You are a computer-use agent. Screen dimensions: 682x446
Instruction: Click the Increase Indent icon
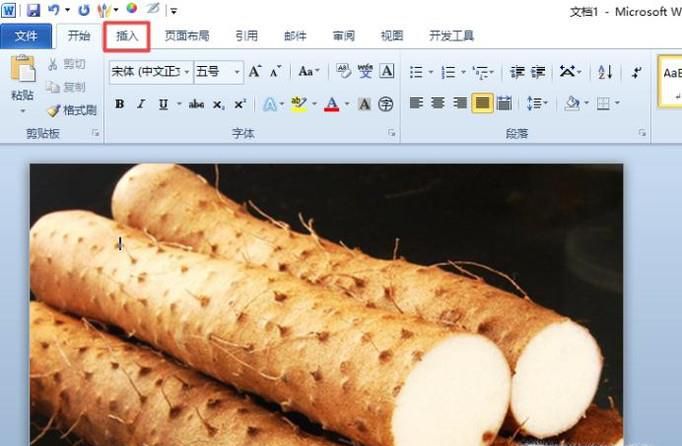(x=538, y=72)
